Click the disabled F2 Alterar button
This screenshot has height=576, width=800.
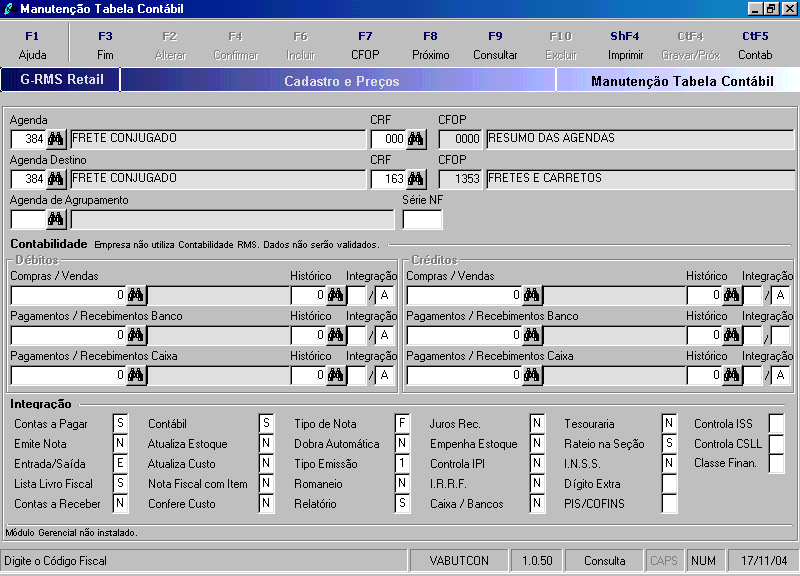tap(170, 45)
